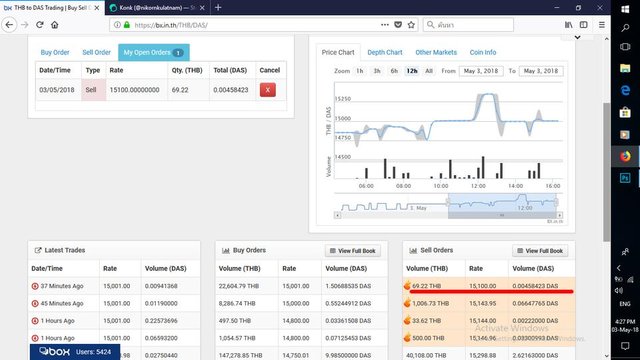Open Firefox library icon

568,25
